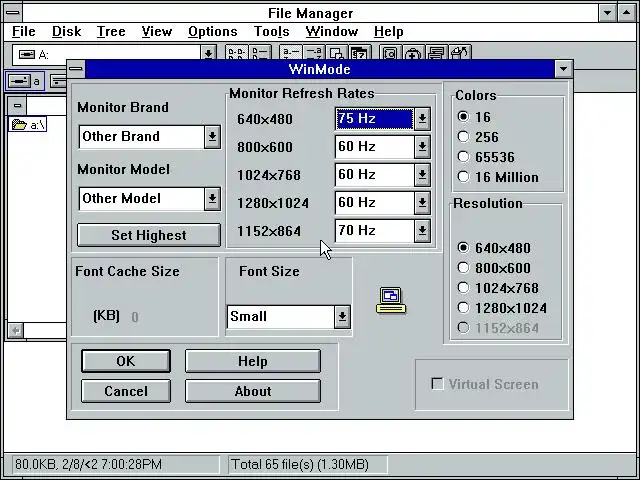This screenshot has height=480, width=640.
Task: Click the Other Model text field
Action: [142, 198]
